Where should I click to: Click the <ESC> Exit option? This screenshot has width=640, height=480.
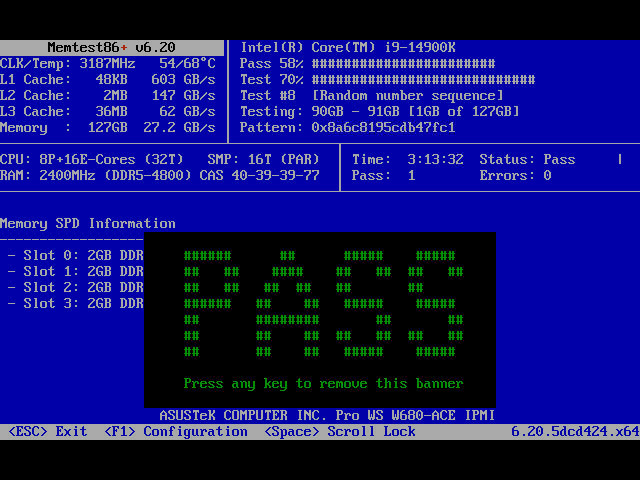point(48,431)
